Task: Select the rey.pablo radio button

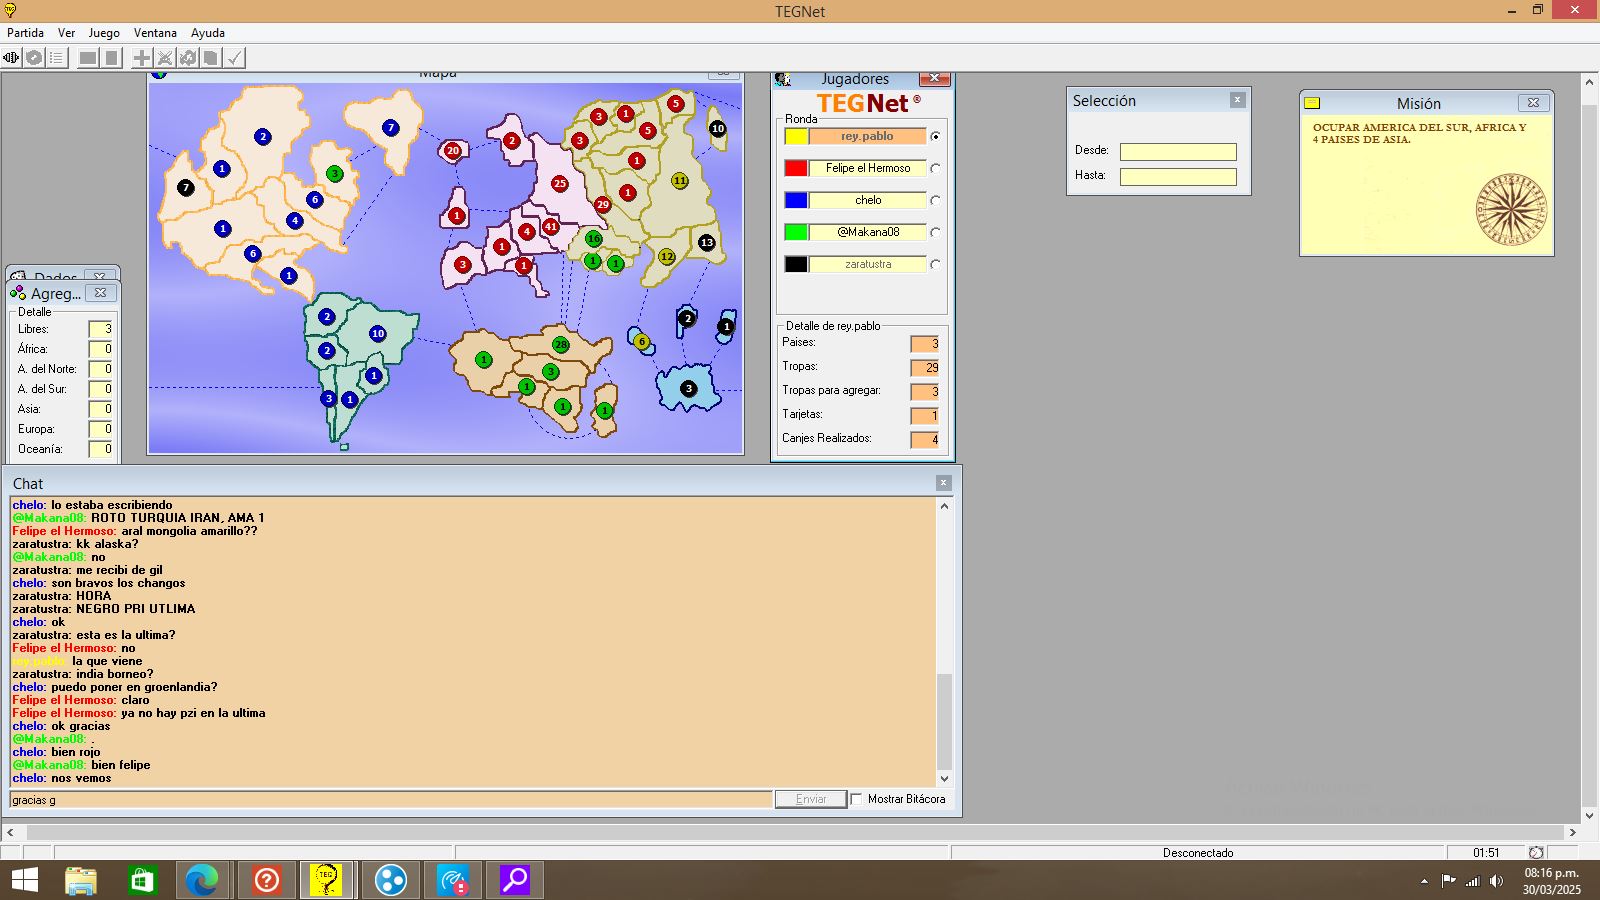Action: point(935,136)
